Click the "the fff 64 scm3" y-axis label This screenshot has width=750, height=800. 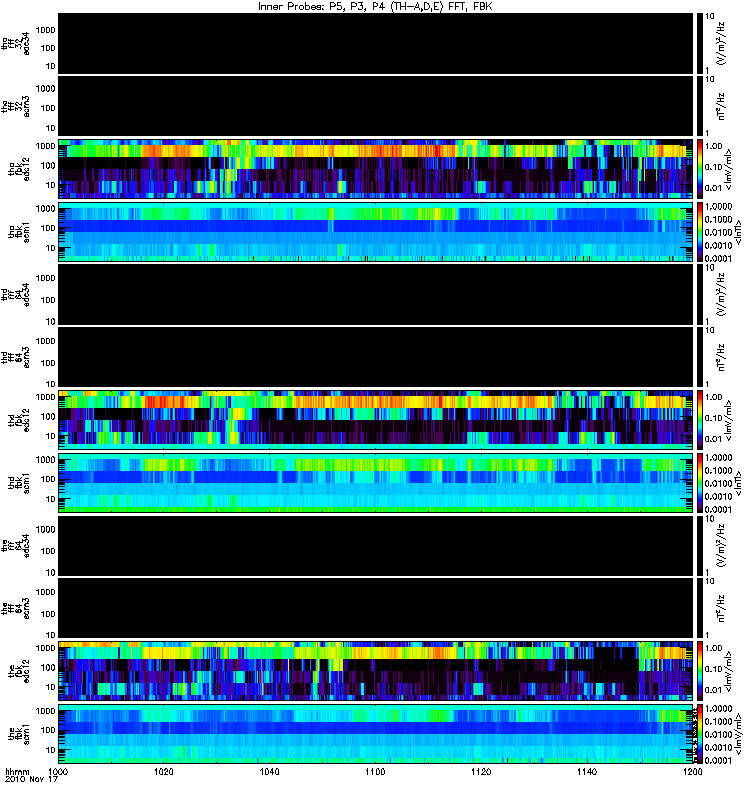click(15, 608)
